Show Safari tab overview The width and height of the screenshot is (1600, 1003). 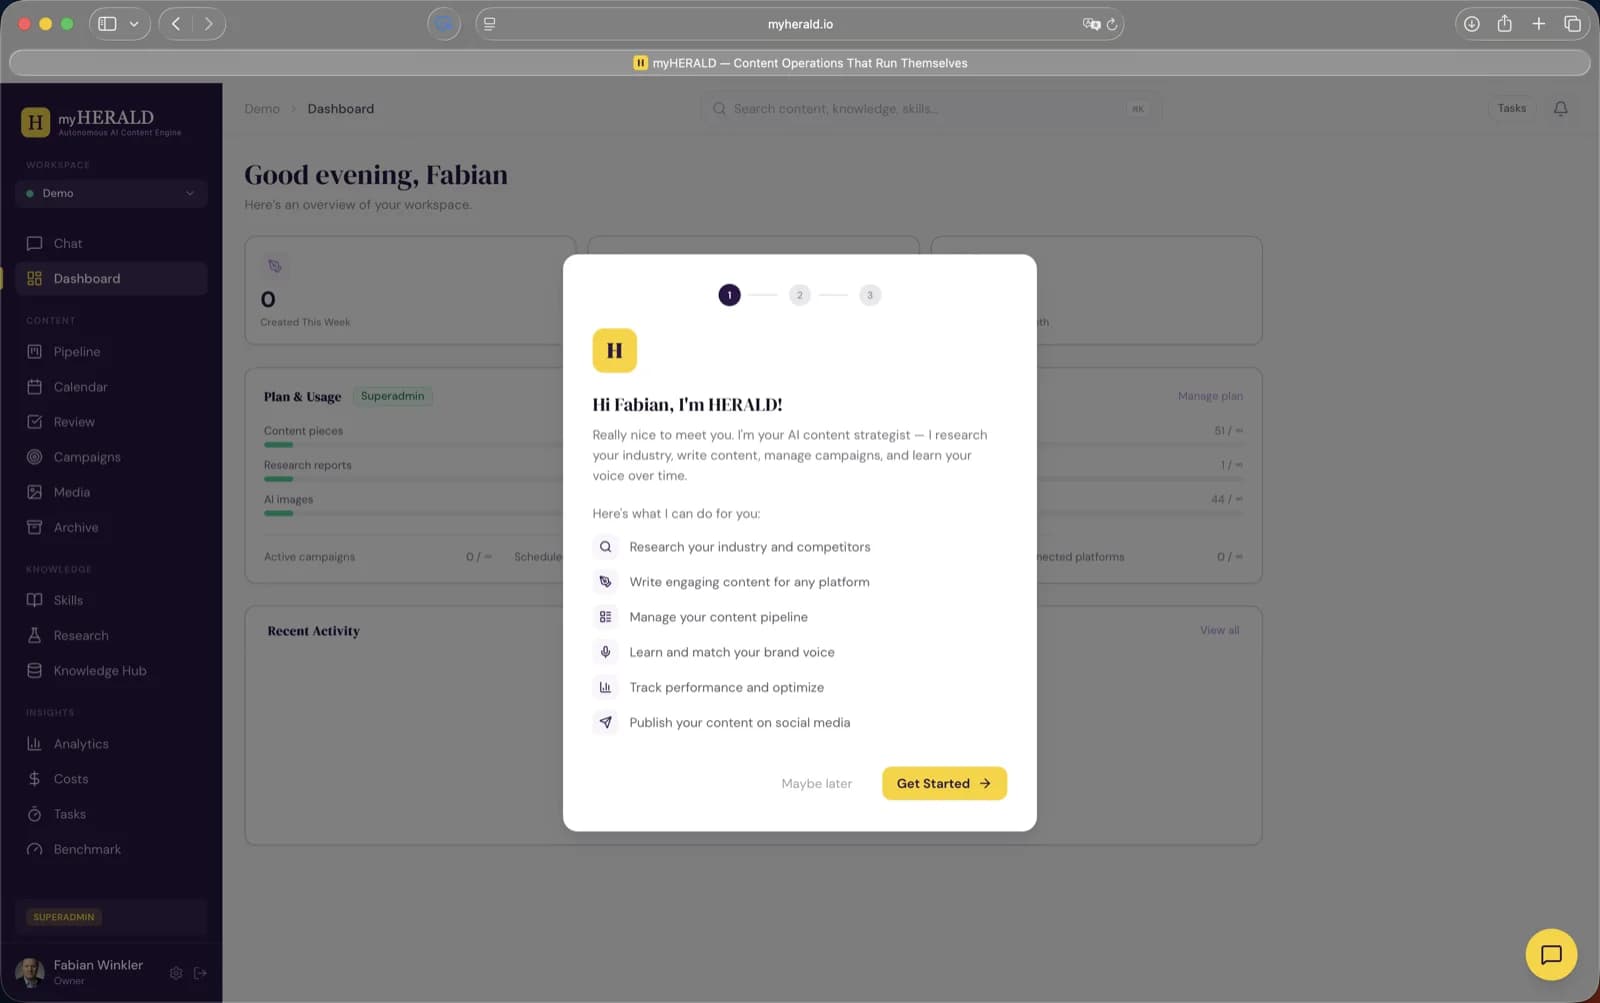1572,24
